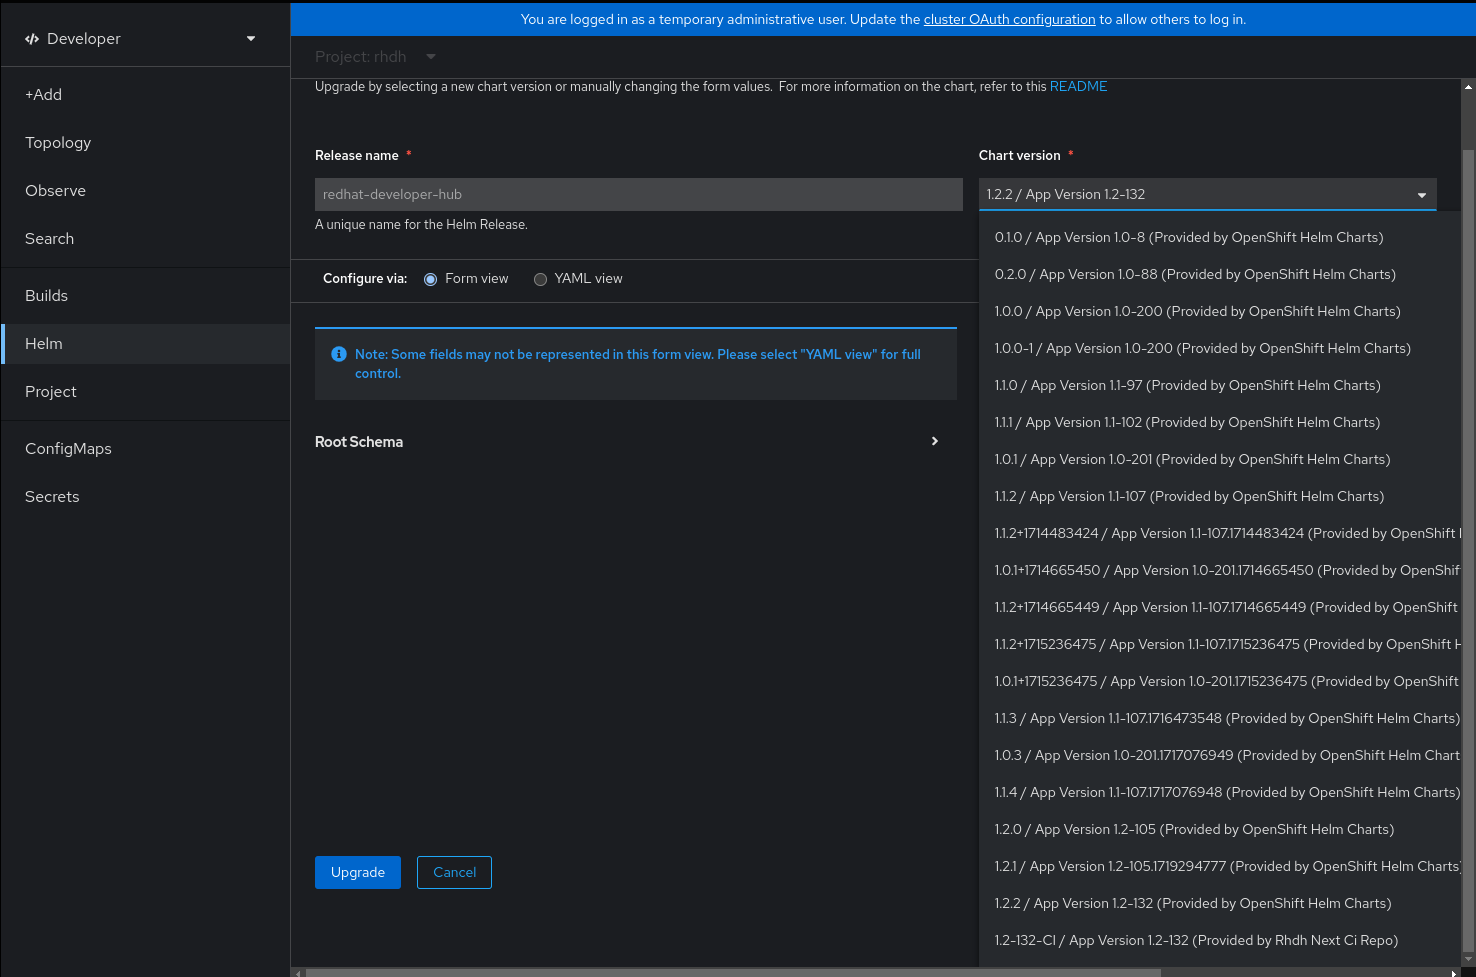Open the Project: rhdh dropdown
The height and width of the screenshot is (977, 1476).
click(375, 57)
